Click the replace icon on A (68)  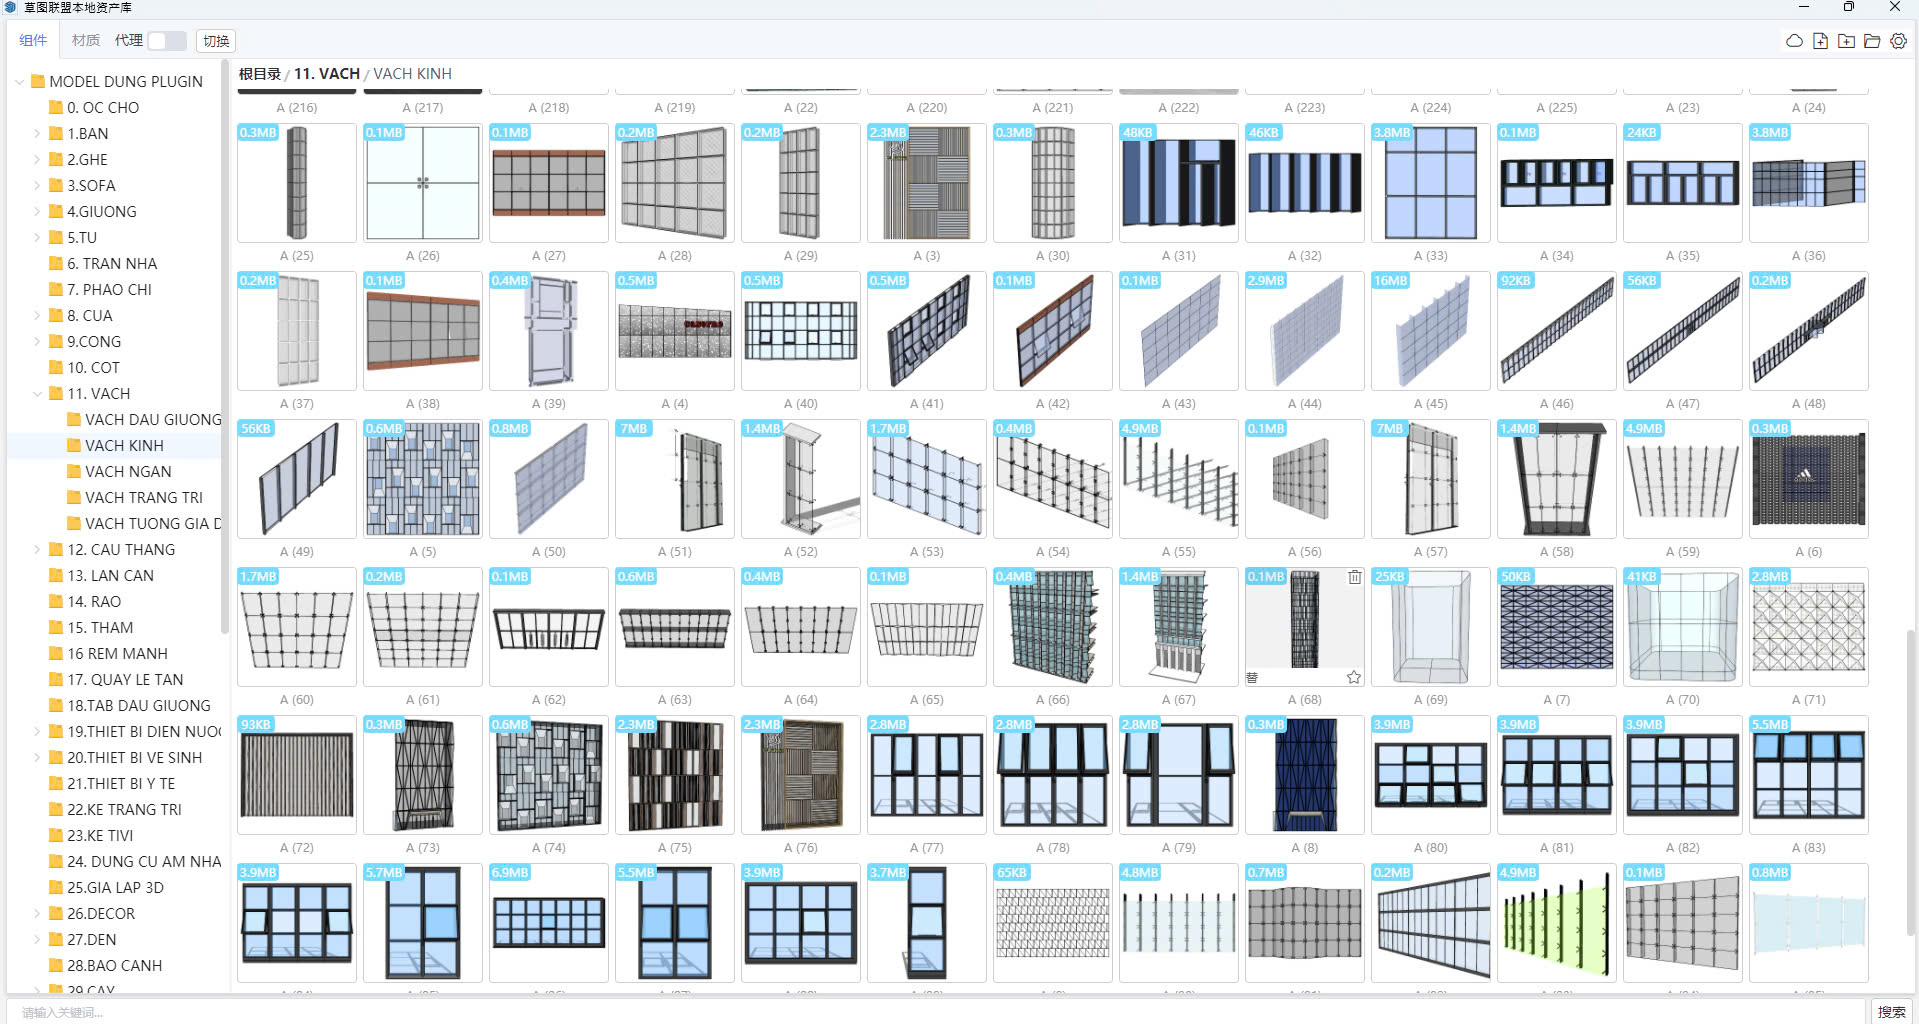point(1252,677)
